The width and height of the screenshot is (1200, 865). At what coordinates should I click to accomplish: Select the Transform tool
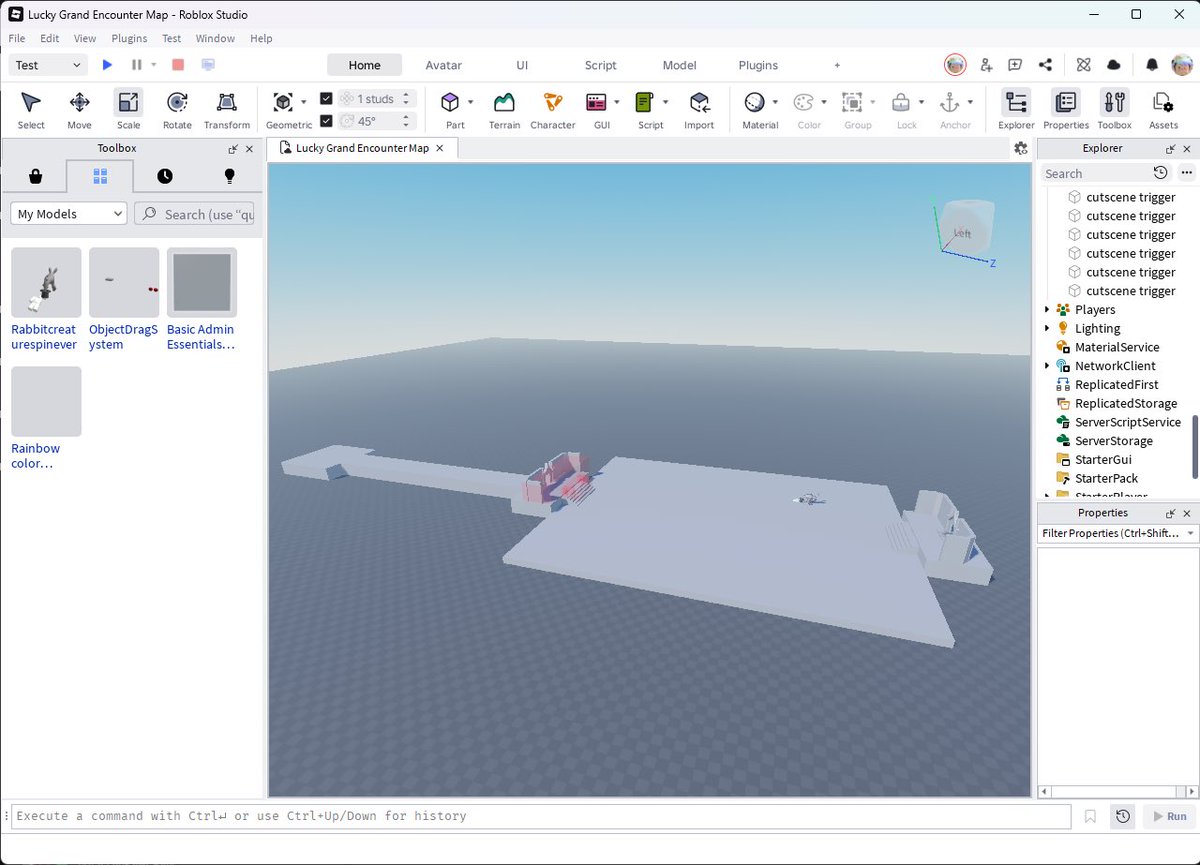(x=227, y=109)
